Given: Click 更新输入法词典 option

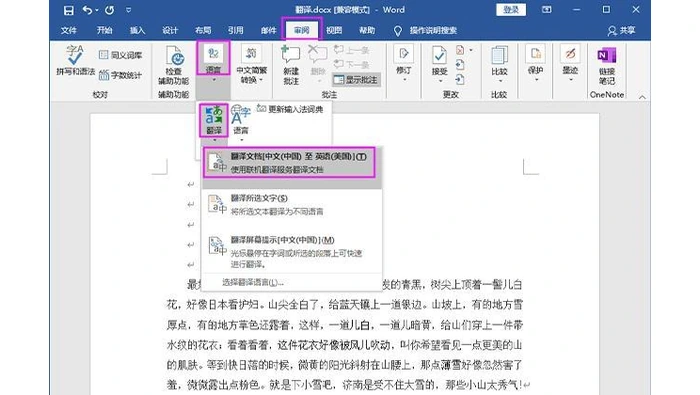Looking at the screenshot, I should click(290, 109).
